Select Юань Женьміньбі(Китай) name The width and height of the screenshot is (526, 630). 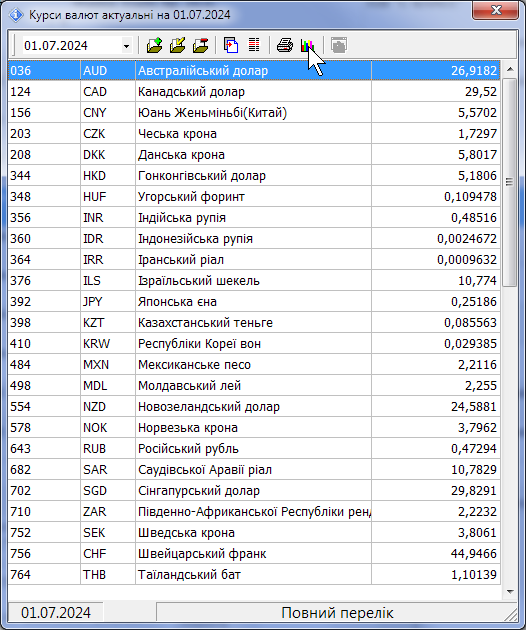(212, 112)
